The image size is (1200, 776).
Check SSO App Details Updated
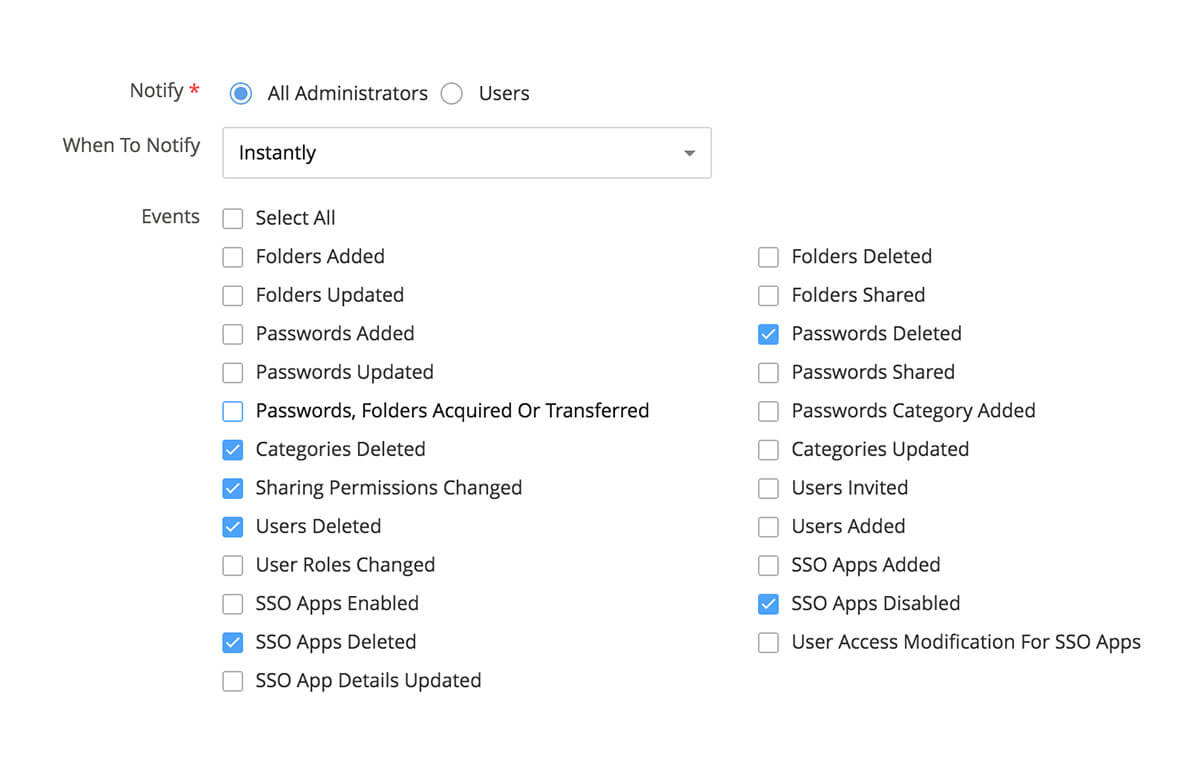click(233, 682)
